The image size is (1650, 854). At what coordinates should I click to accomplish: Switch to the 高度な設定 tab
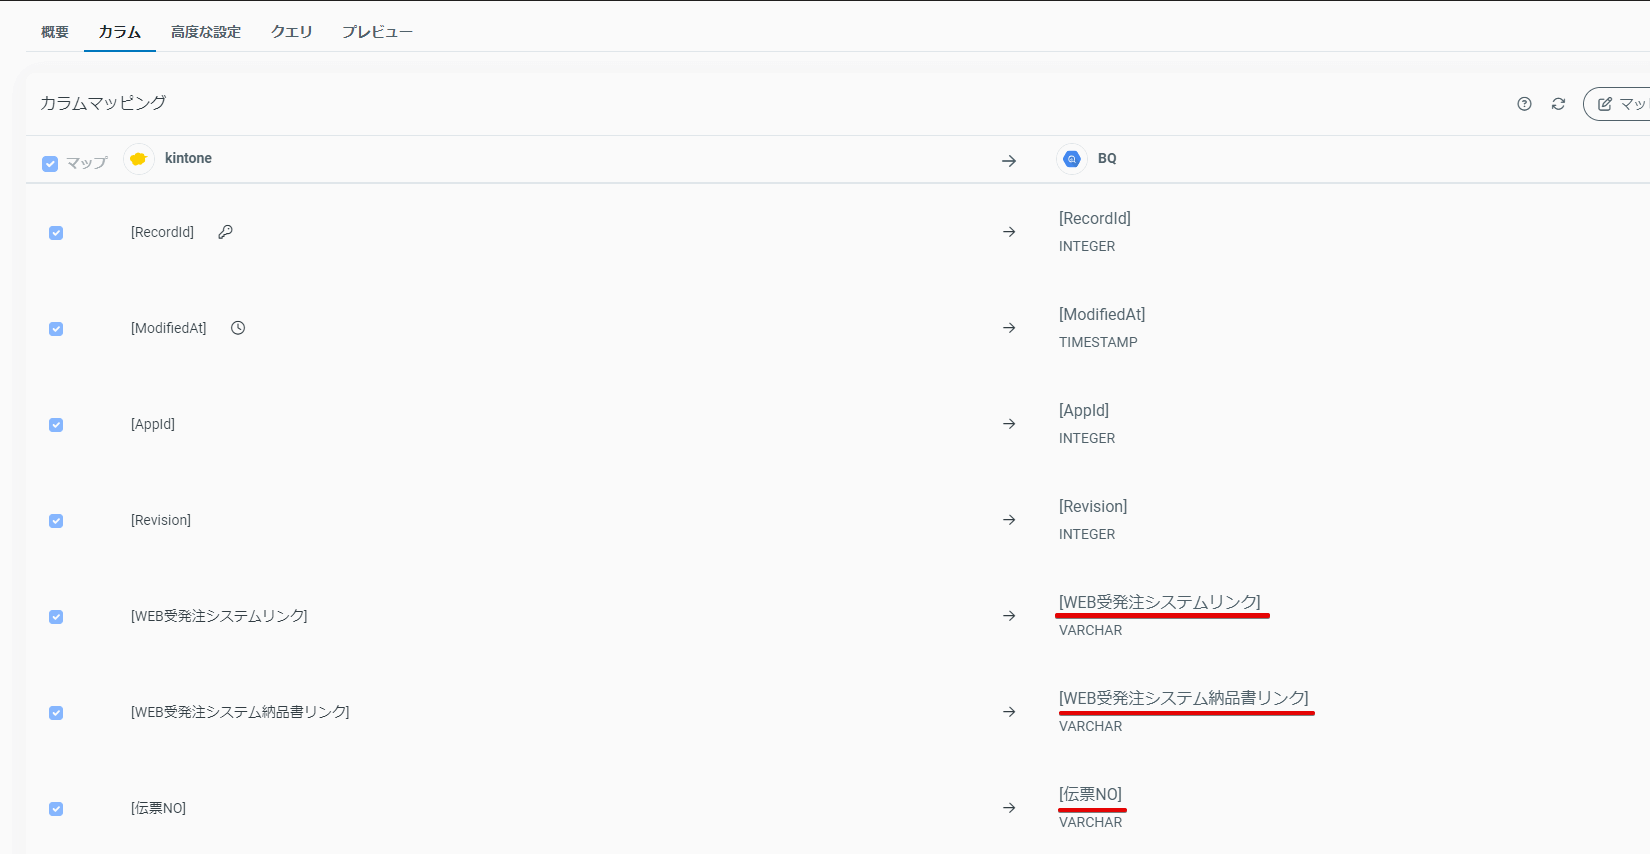point(206,32)
